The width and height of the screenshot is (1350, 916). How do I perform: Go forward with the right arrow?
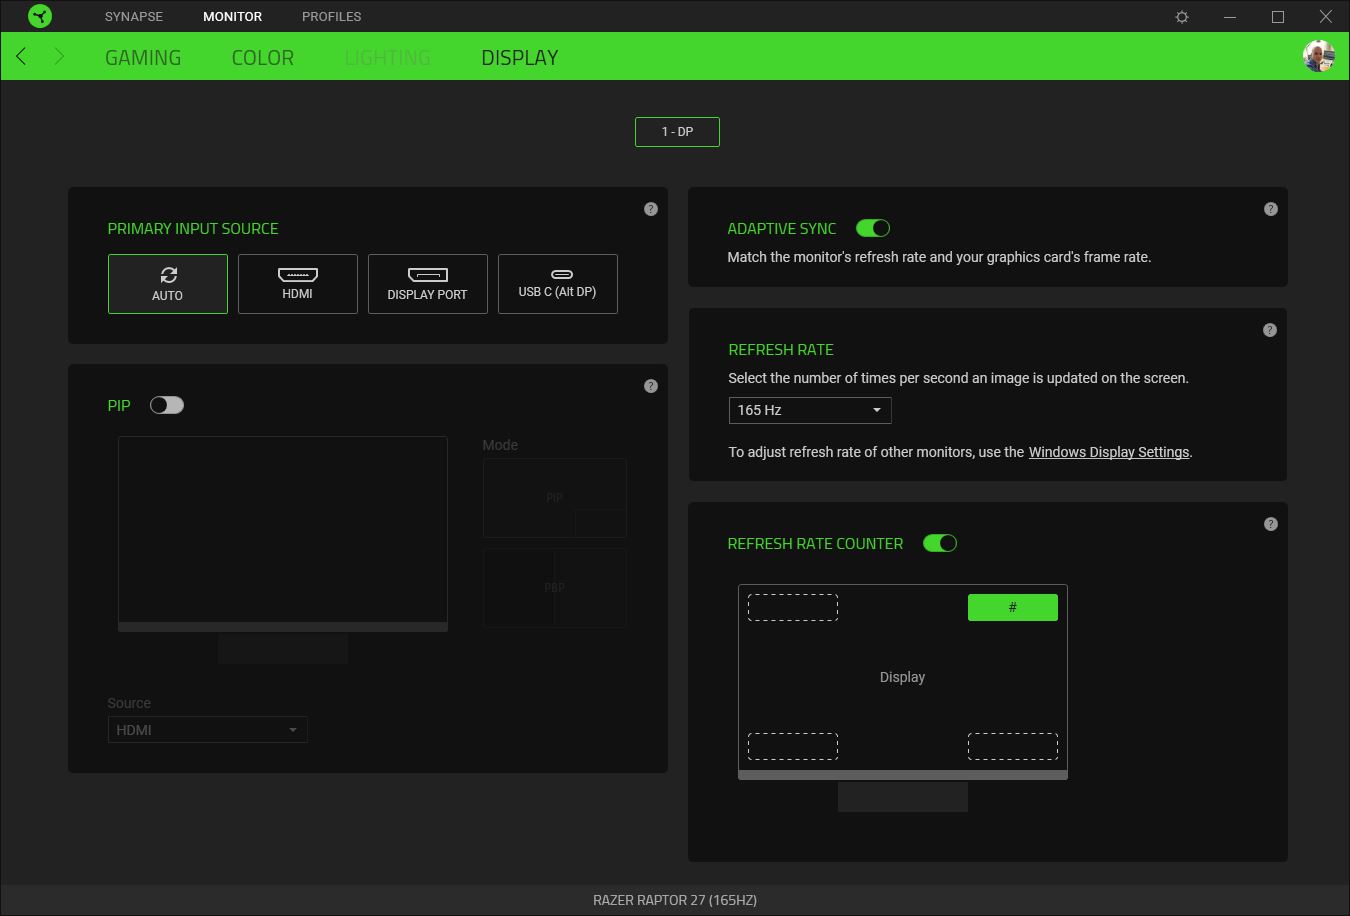[x=59, y=56]
